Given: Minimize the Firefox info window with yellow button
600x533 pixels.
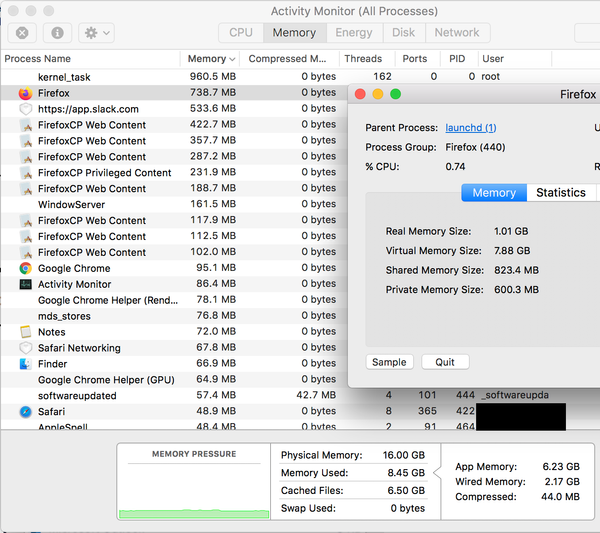Looking at the screenshot, I should [378, 94].
